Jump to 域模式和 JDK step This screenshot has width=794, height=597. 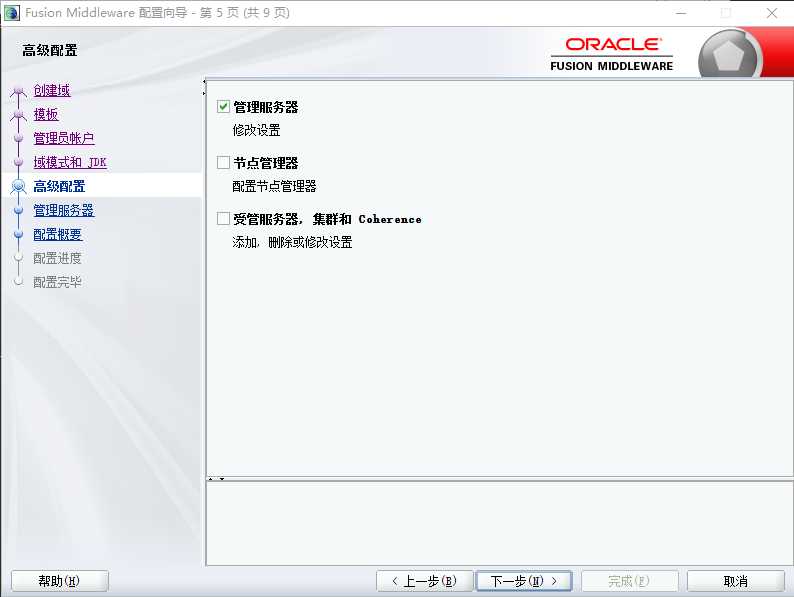coord(70,162)
